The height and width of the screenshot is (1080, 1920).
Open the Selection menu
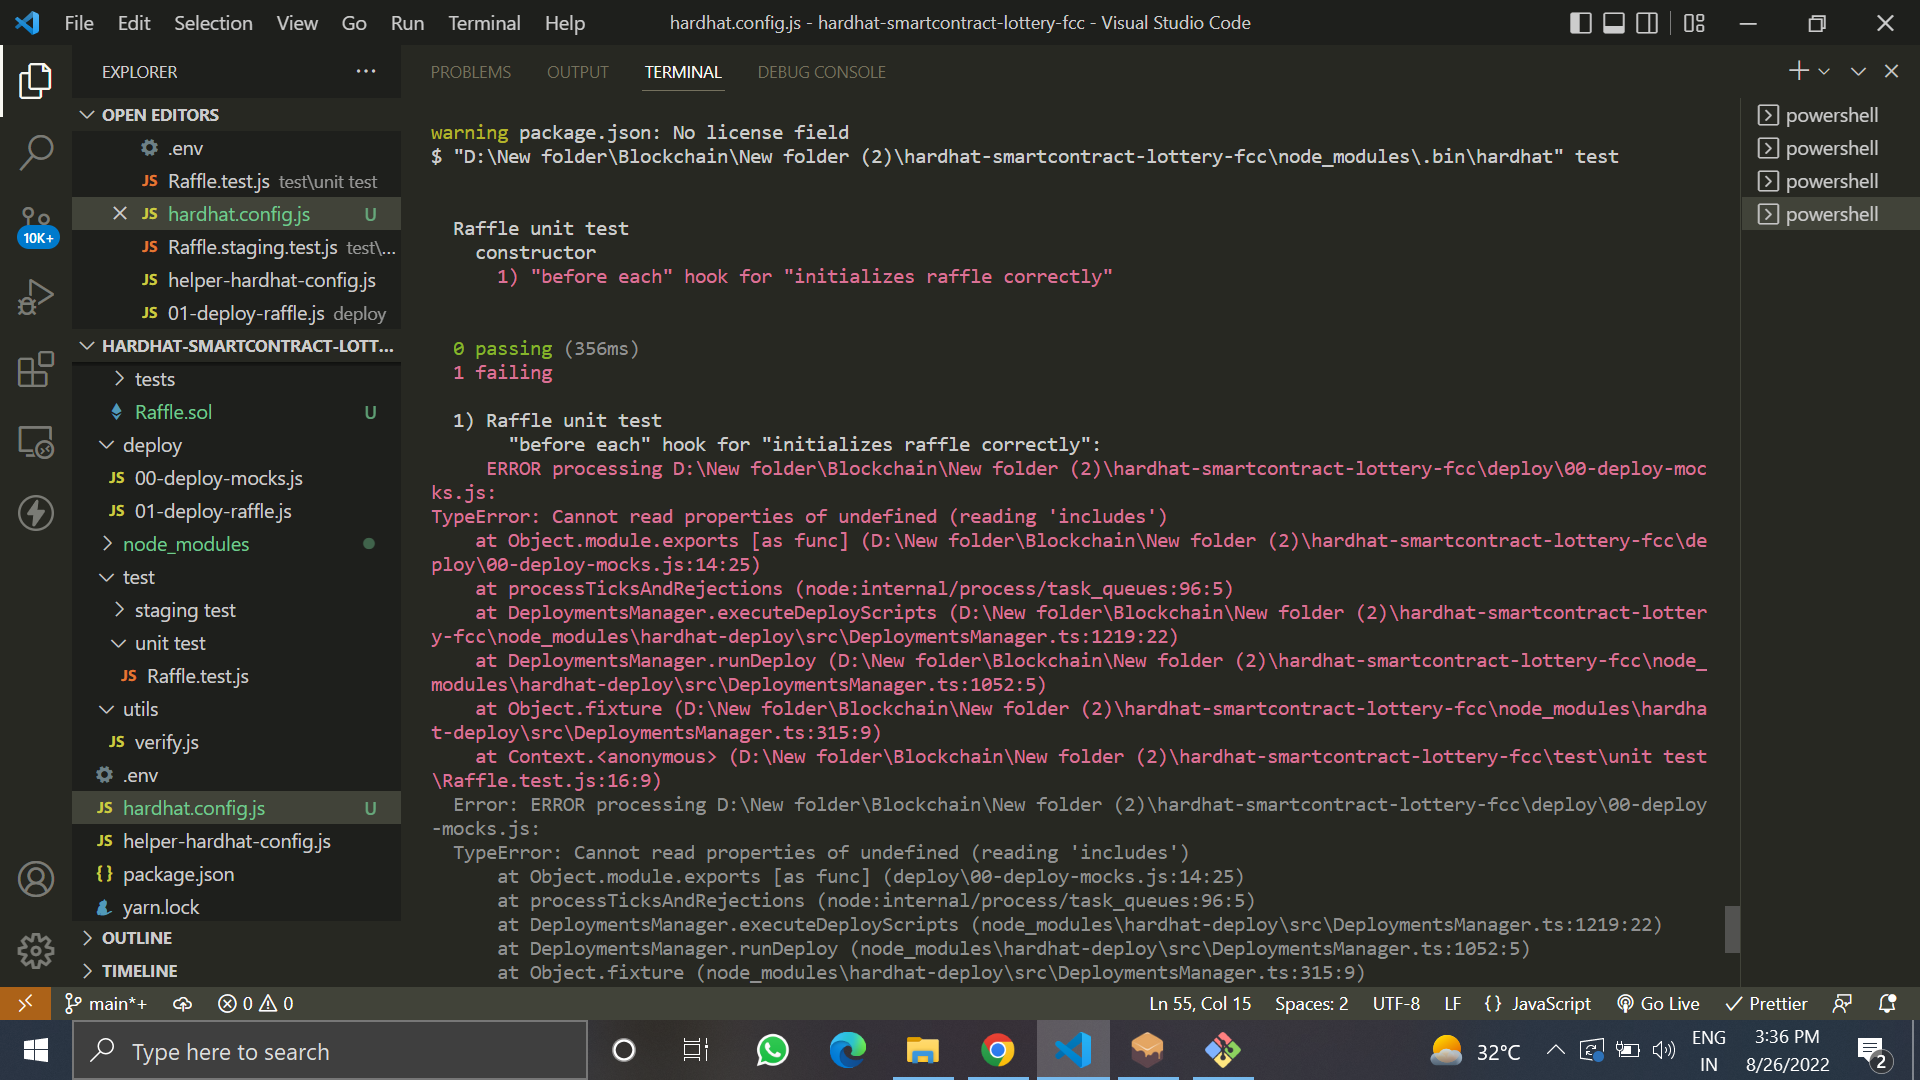coord(213,23)
